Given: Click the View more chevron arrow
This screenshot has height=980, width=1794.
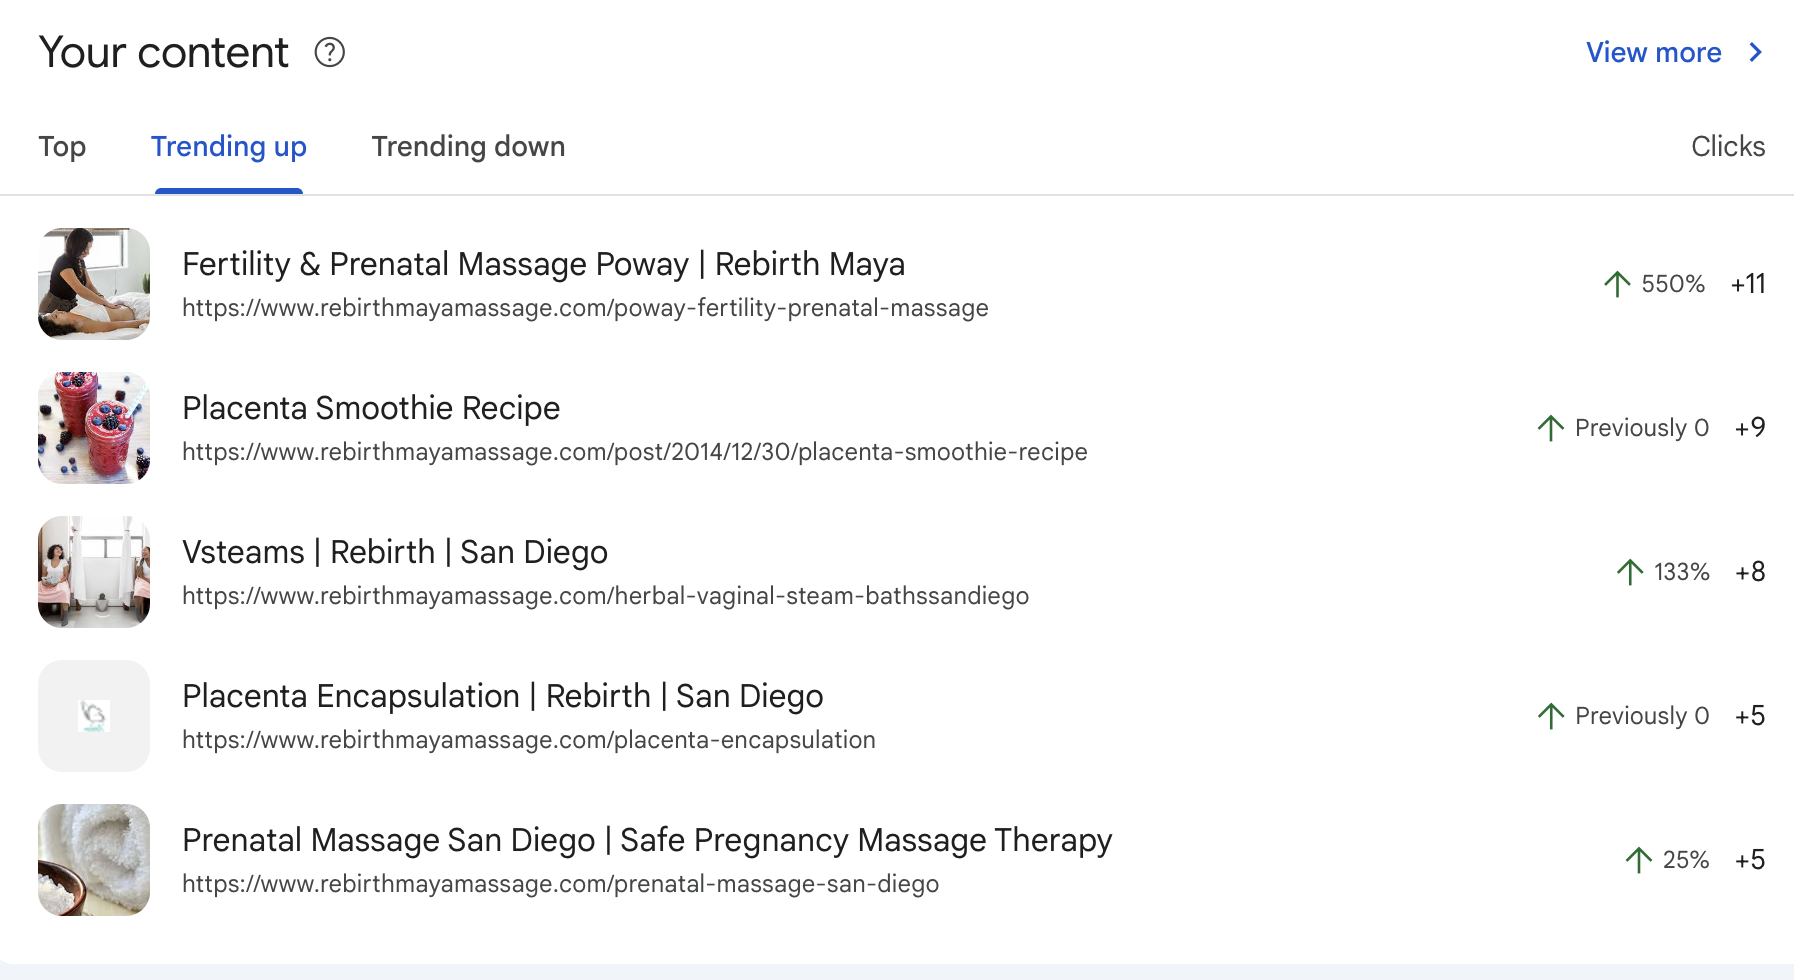Looking at the screenshot, I should (1755, 52).
